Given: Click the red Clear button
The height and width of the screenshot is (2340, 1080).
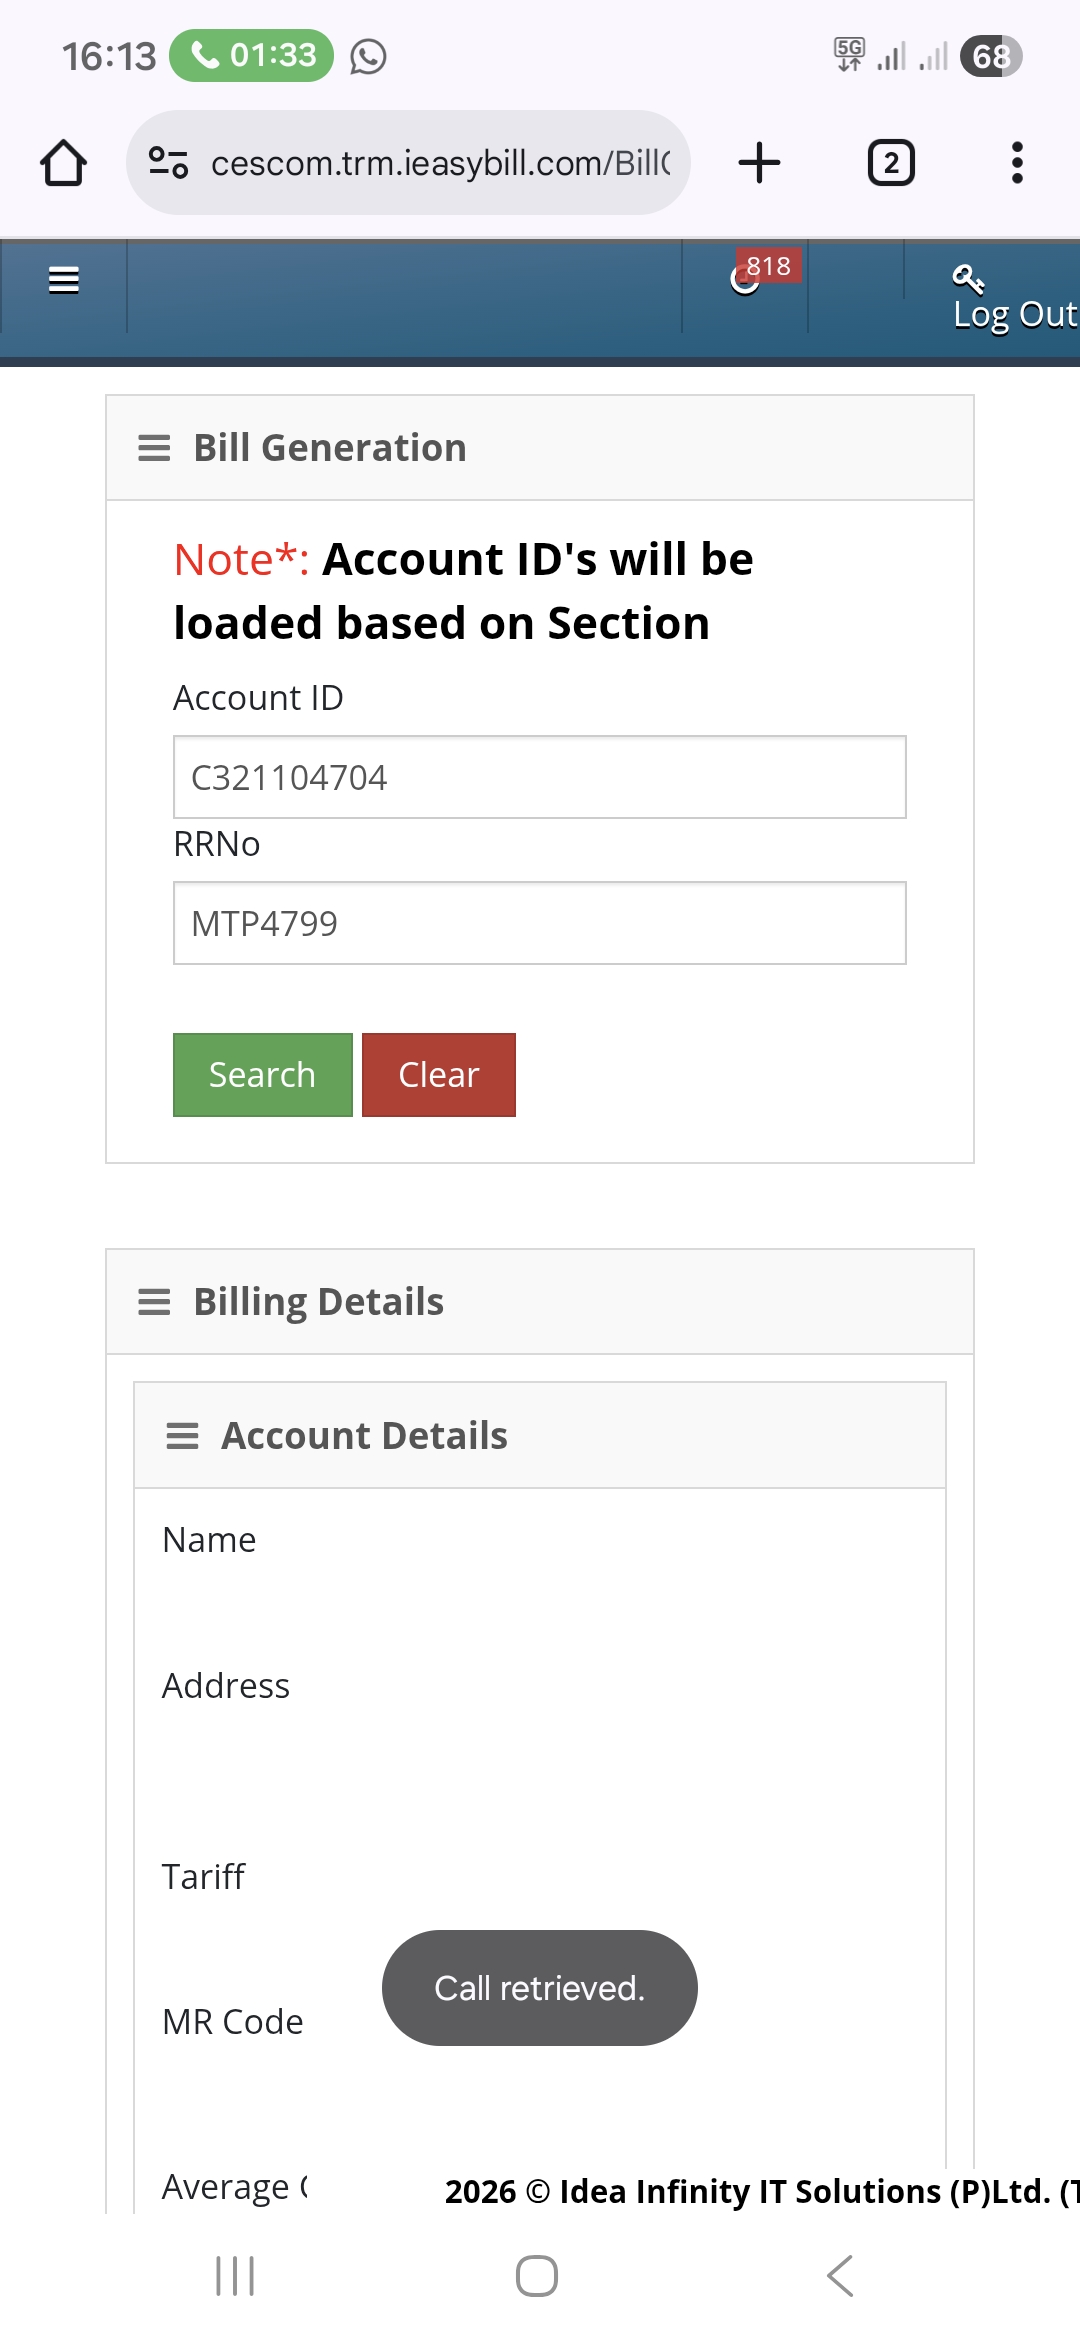Looking at the screenshot, I should 438,1075.
